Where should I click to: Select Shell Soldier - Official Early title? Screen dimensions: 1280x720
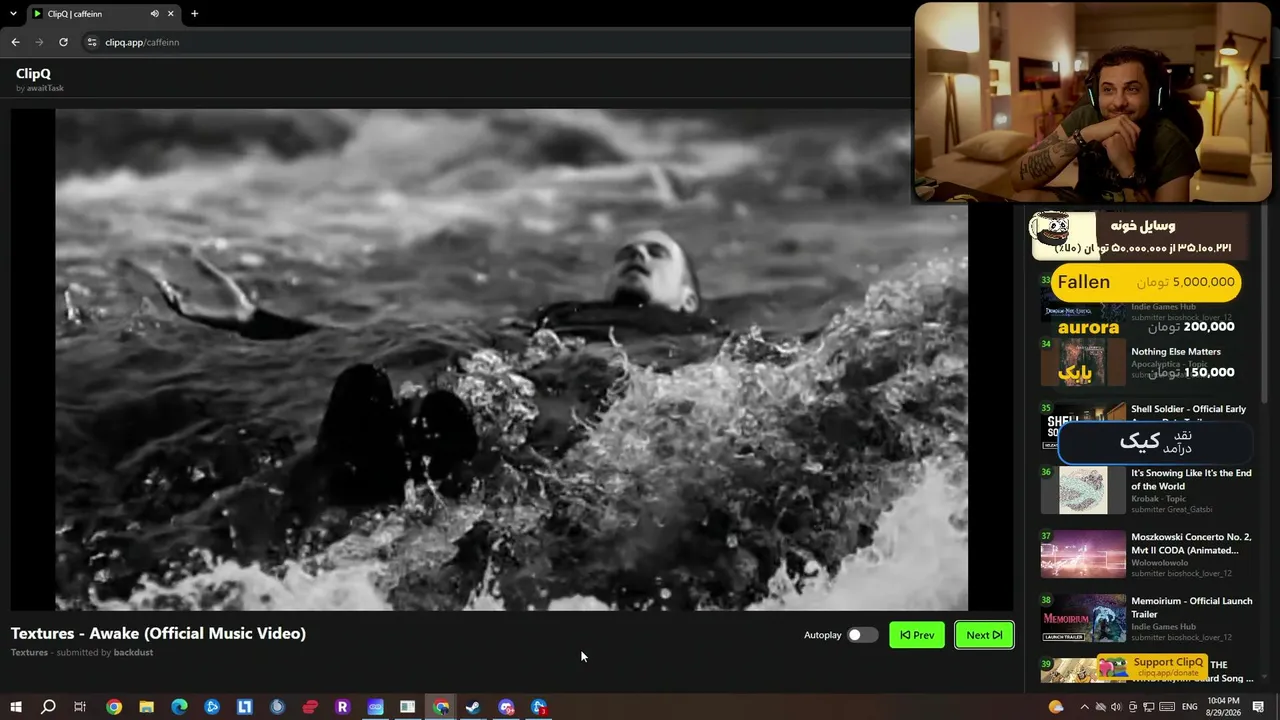1188,409
